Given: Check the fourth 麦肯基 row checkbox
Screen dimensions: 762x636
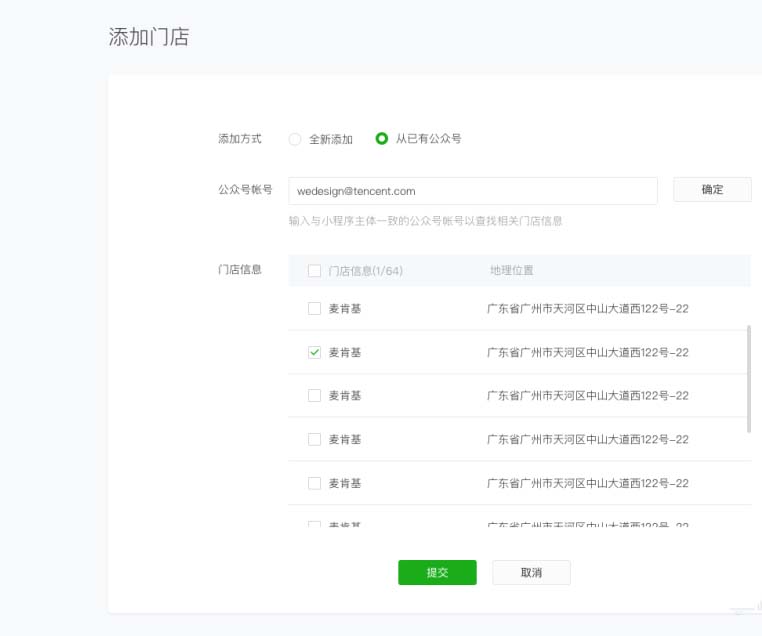Looking at the screenshot, I should tap(314, 439).
